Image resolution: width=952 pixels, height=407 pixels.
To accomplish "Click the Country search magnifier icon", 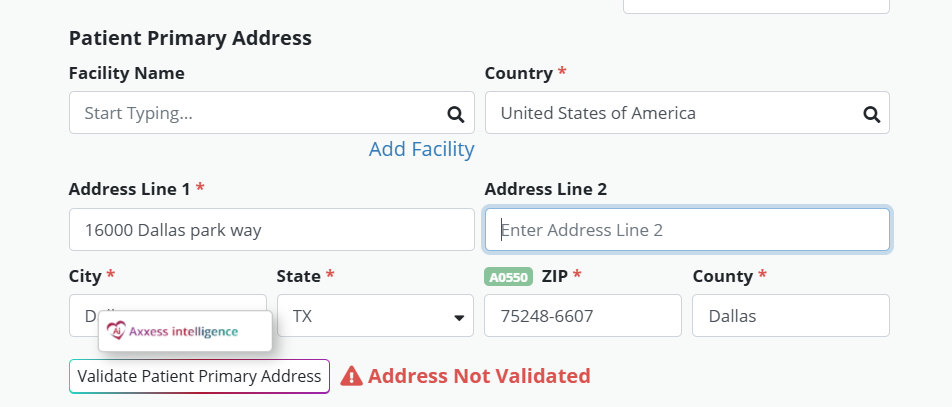I will [871, 113].
